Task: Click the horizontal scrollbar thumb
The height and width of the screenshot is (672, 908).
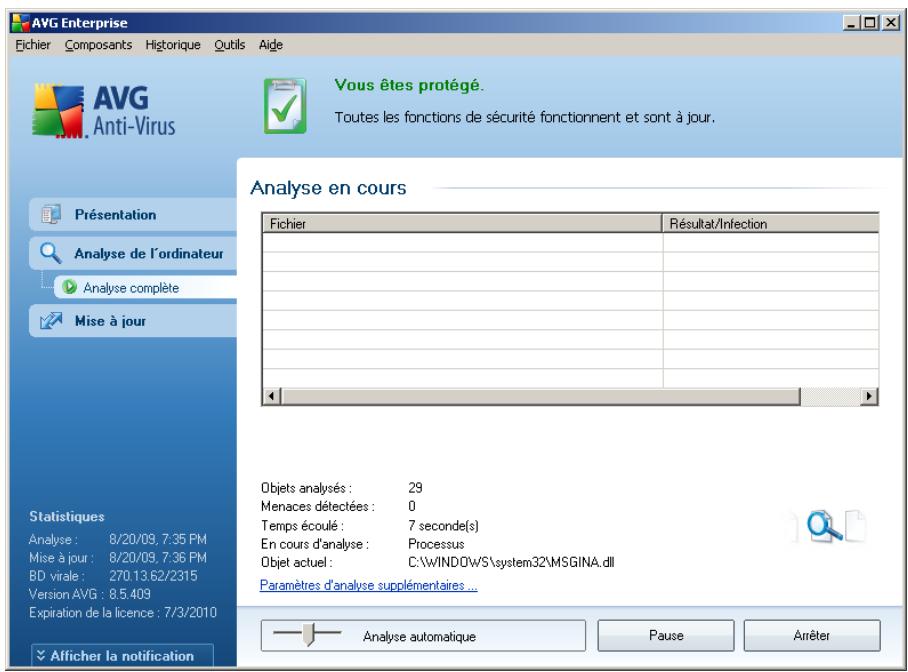Action: click(540, 396)
